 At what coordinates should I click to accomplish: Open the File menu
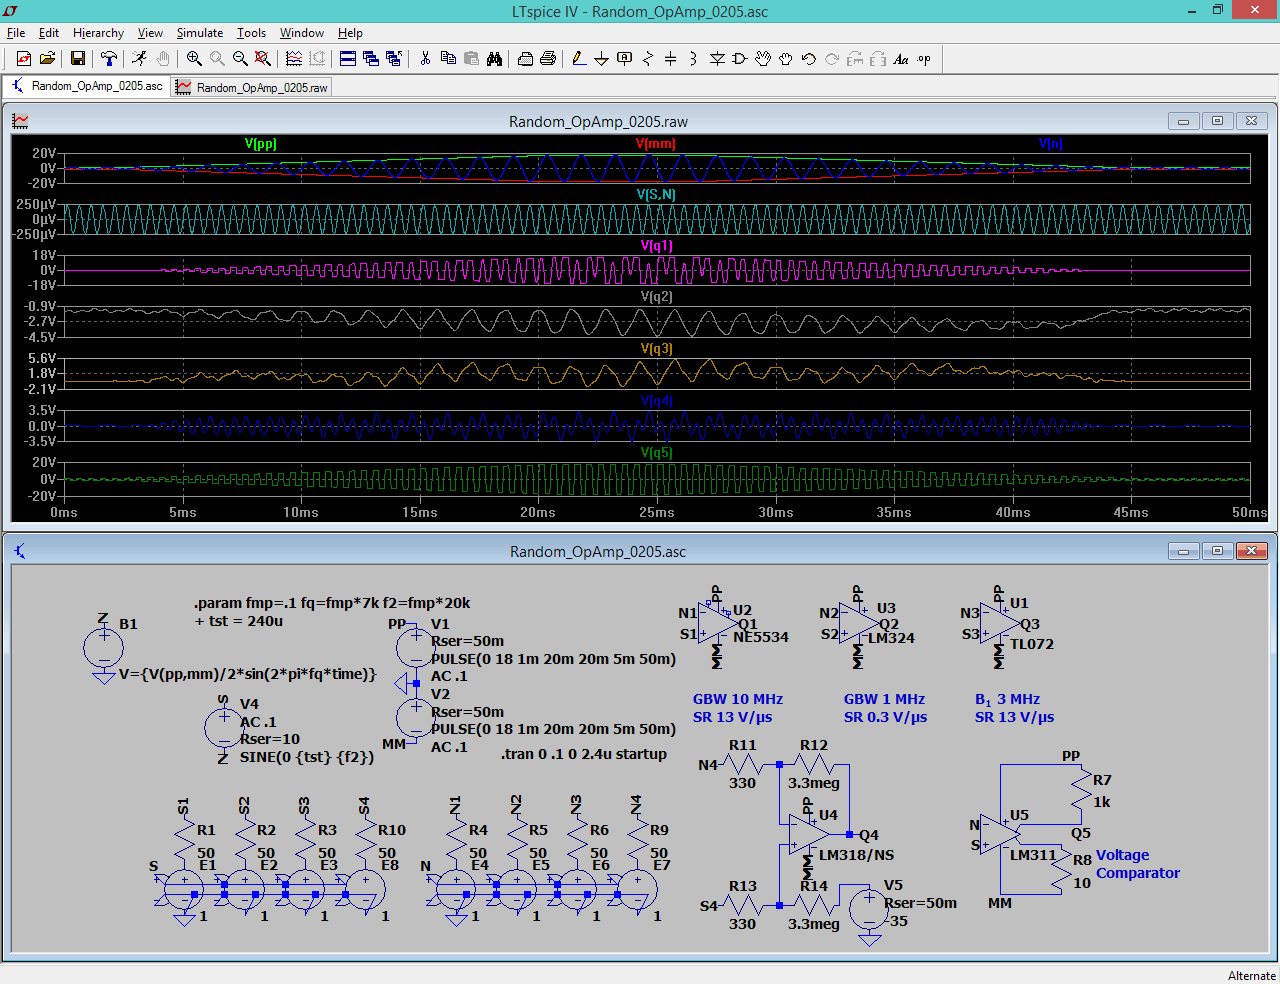point(16,33)
